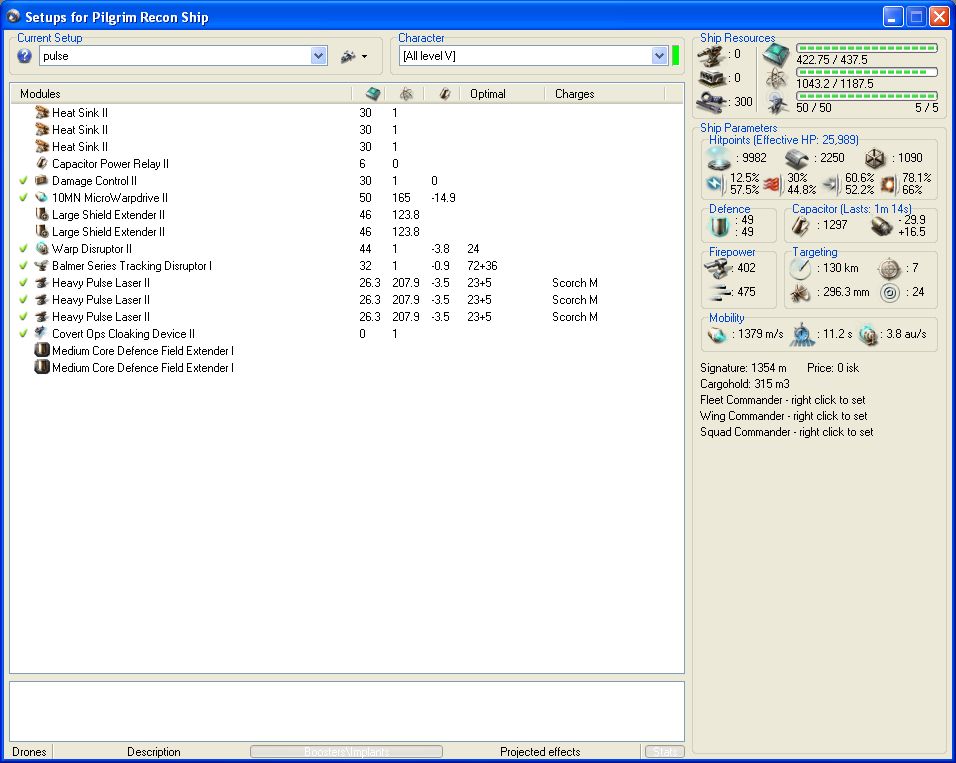Image resolution: width=956 pixels, height=763 pixels.
Task: Click the explosive resistance icon in Hitpoints
Action: point(888,184)
